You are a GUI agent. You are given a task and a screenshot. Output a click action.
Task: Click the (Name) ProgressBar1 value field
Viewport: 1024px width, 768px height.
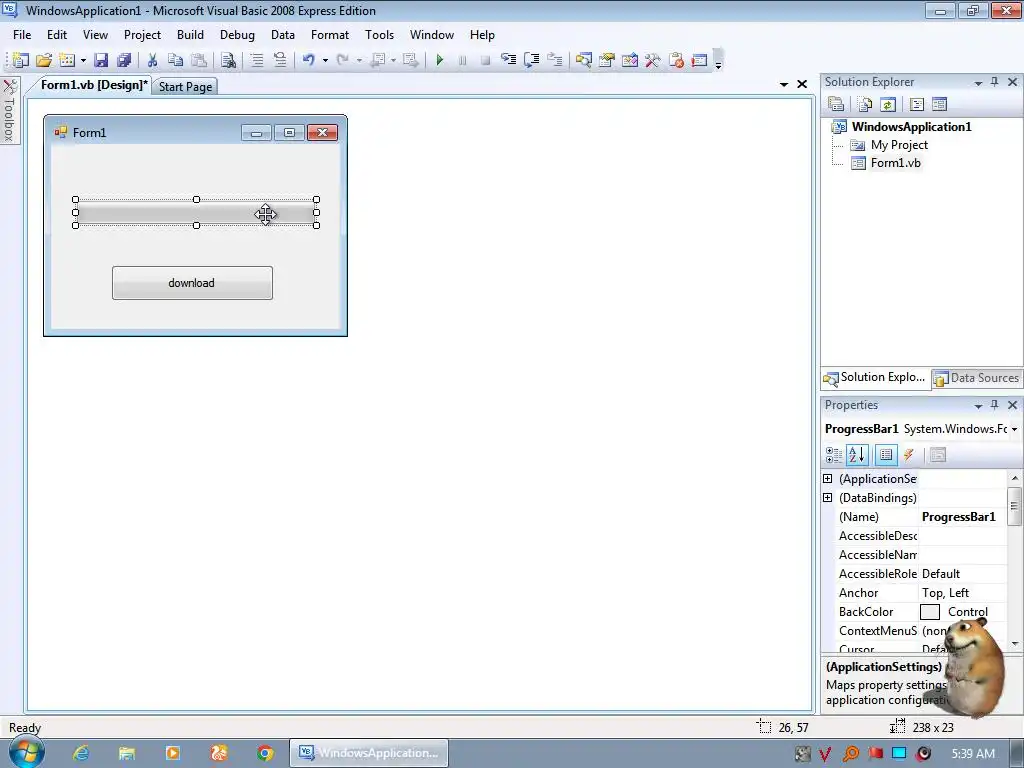tap(963, 517)
